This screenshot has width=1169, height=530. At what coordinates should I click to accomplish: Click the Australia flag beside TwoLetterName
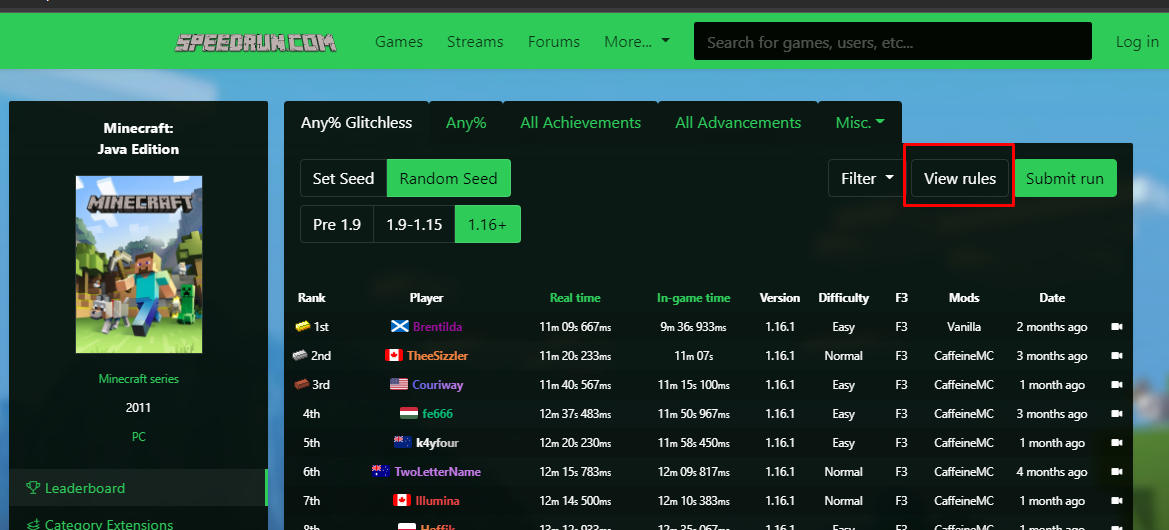[381, 472]
